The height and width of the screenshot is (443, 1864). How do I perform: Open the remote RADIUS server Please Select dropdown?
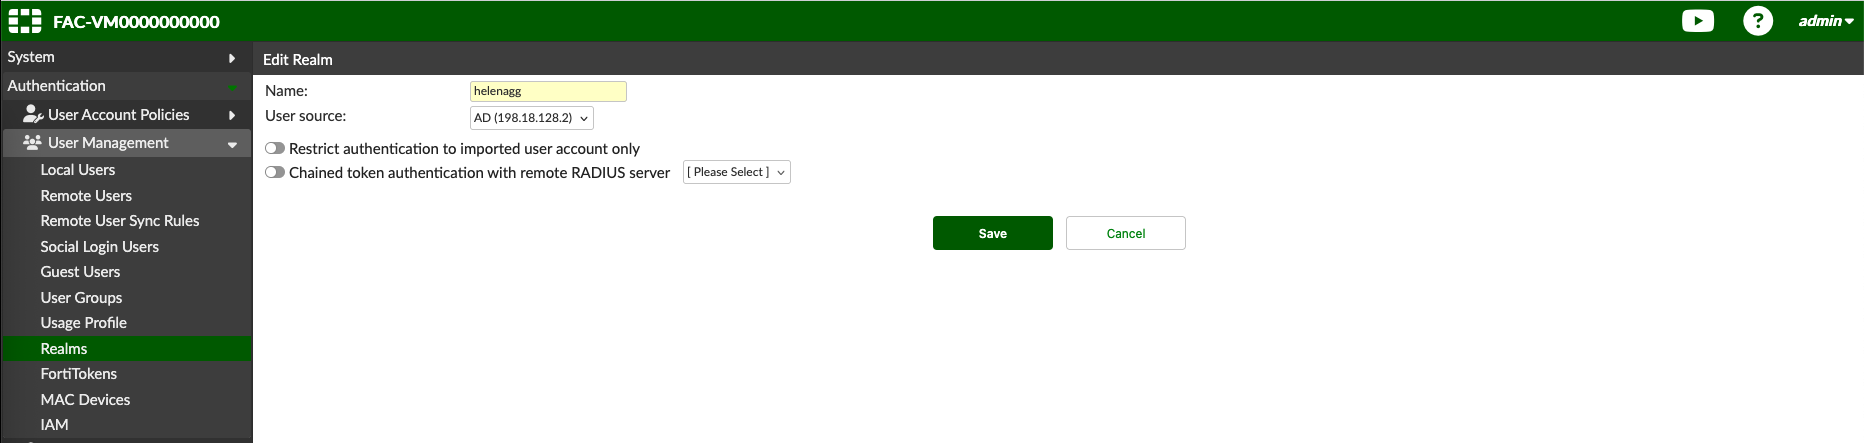[736, 172]
